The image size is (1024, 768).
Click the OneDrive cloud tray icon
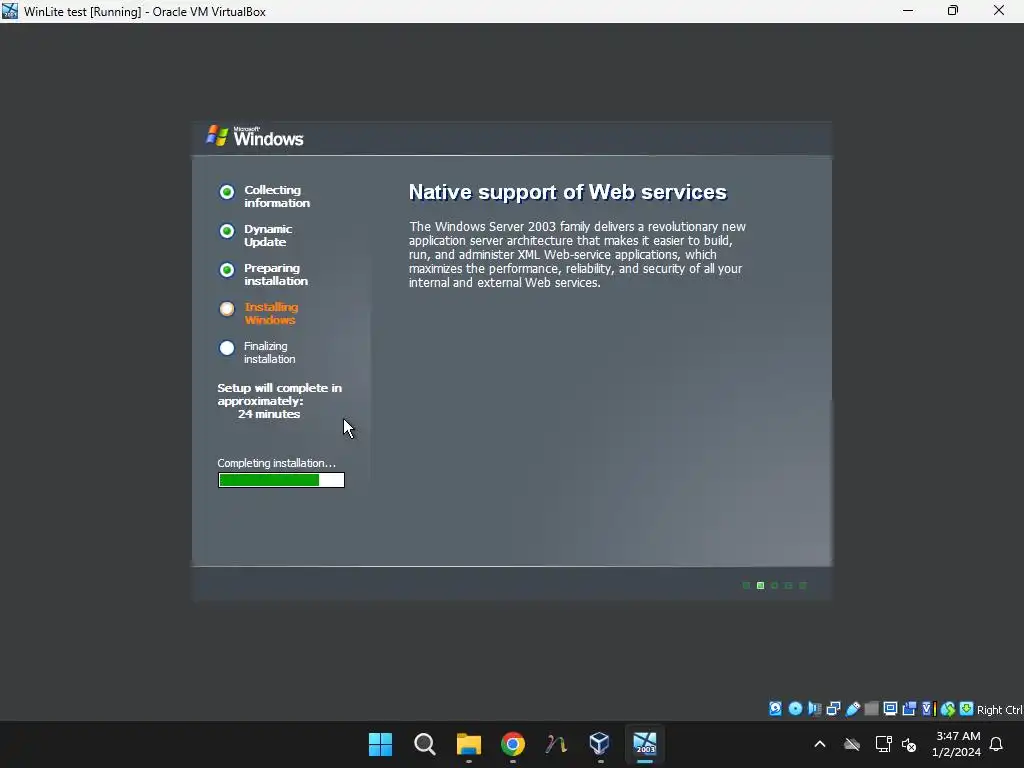852,744
